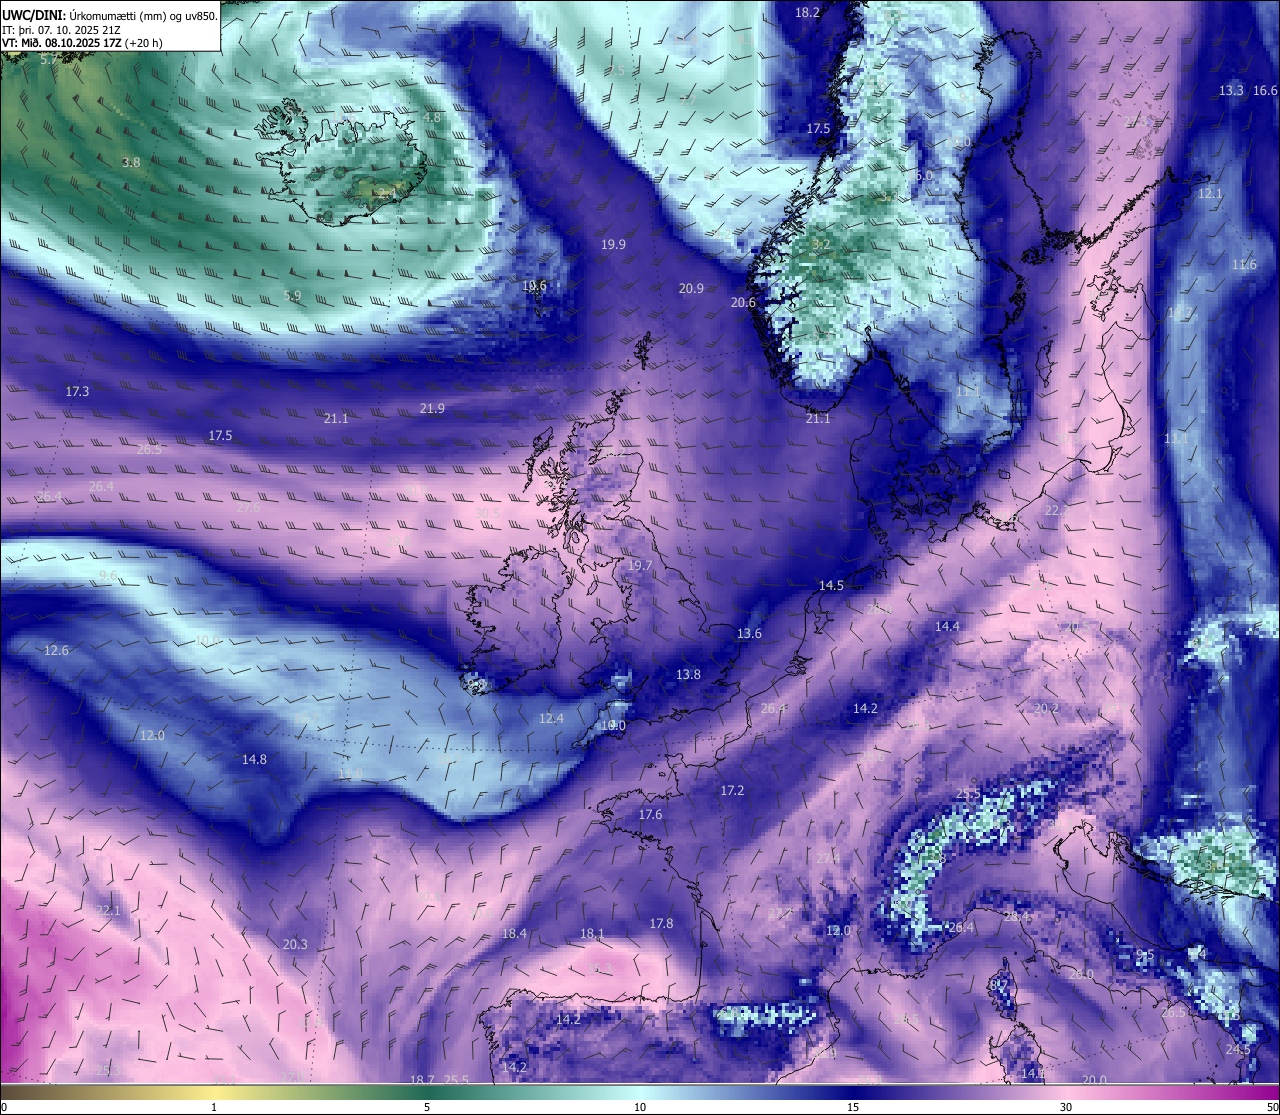Click the map value 13.3

click(x=1231, y=91)
